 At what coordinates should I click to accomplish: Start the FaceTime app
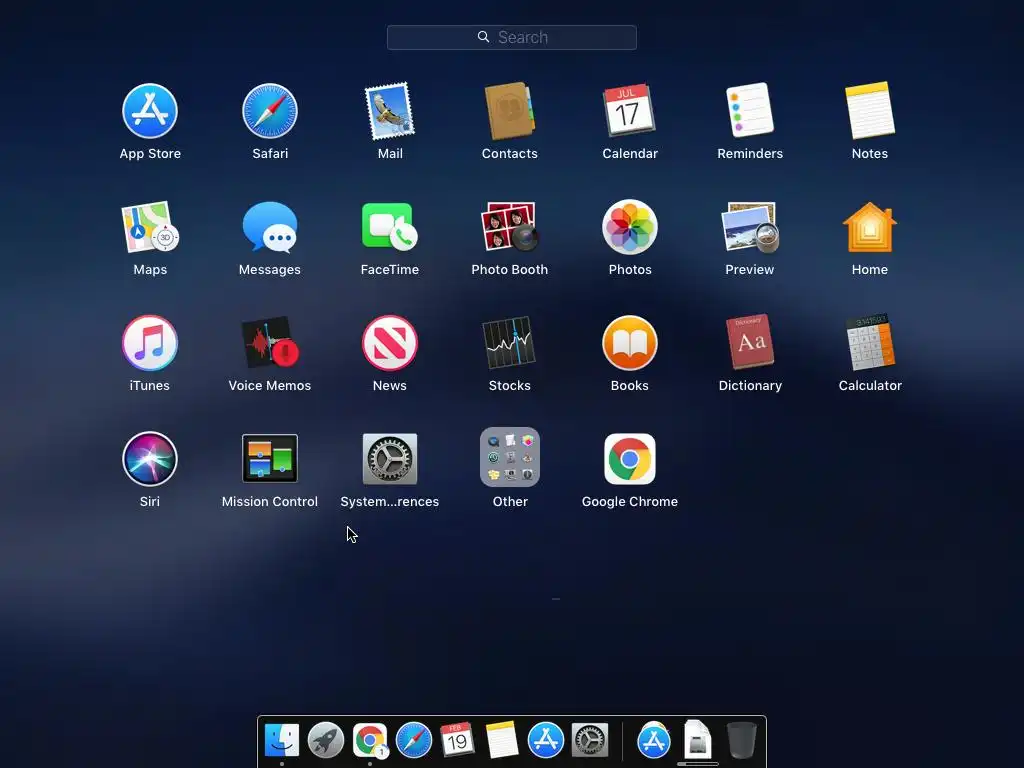pyautogui.click(x=390, y=227)
